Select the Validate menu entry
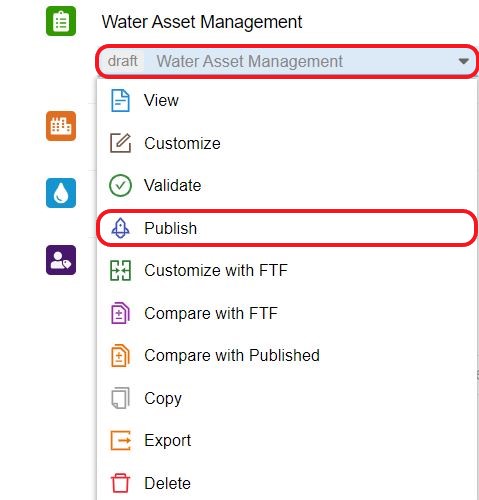 287,185
